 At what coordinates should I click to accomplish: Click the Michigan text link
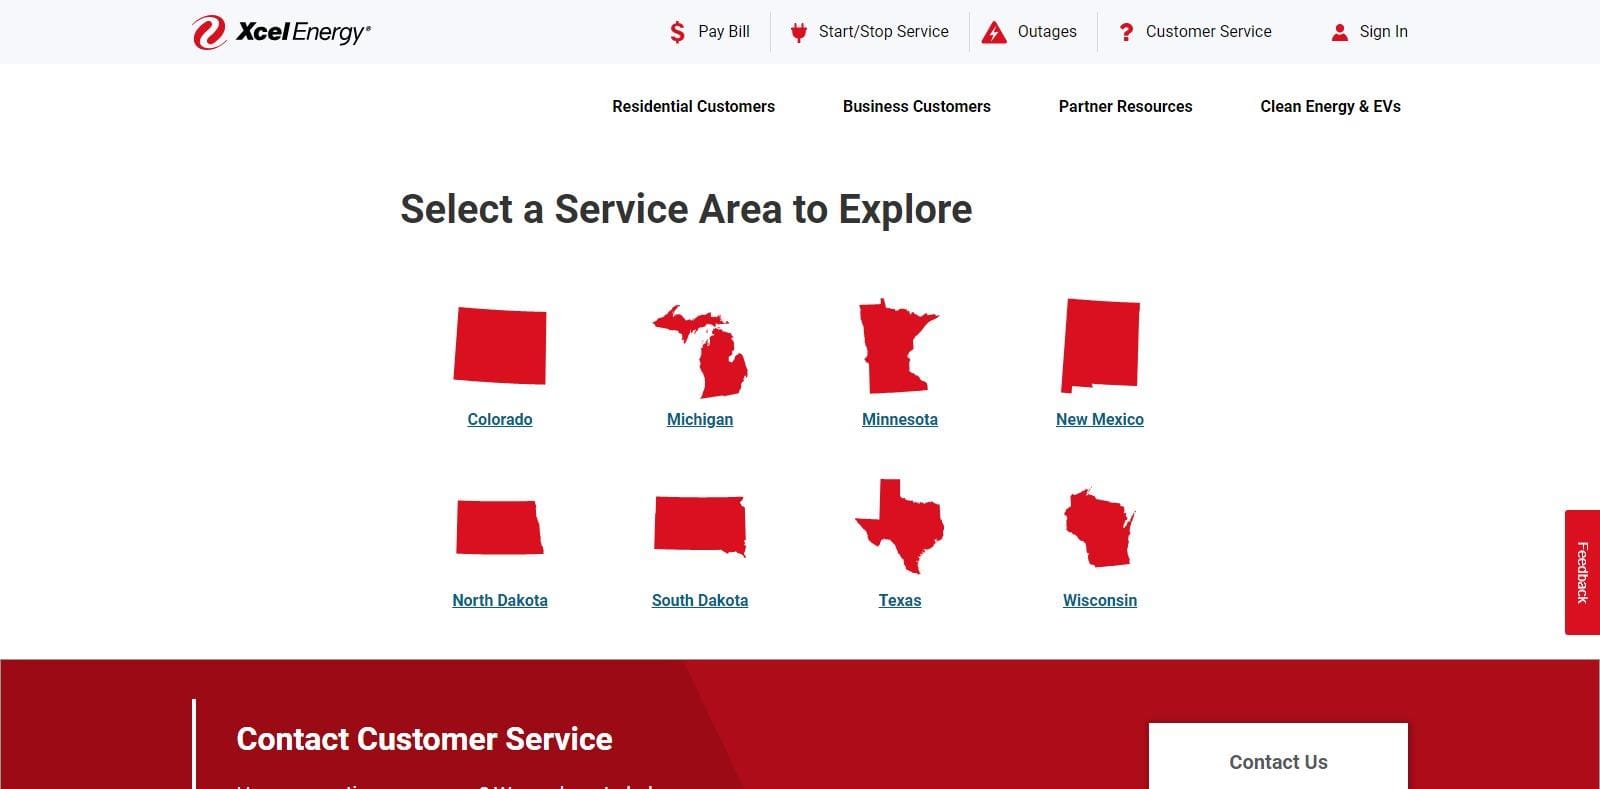(700, 419)
